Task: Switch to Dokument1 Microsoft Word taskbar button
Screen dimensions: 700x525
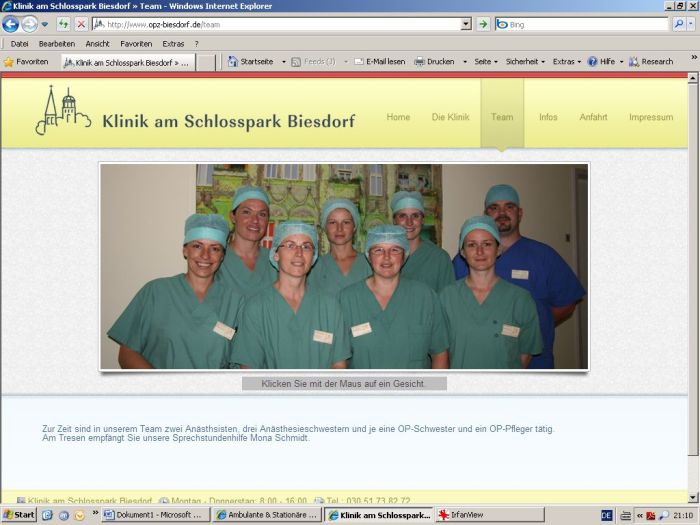Action: pos(156,515)
